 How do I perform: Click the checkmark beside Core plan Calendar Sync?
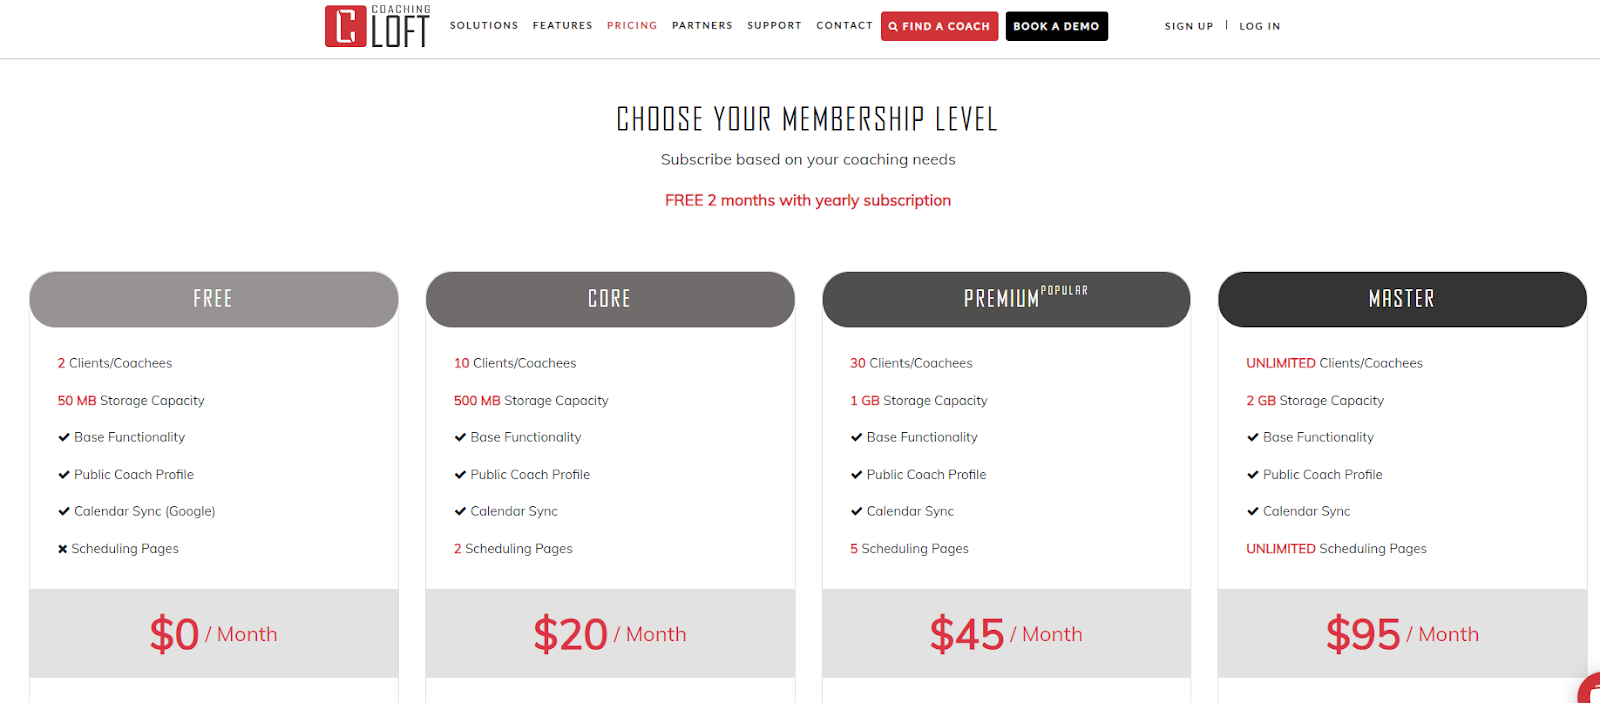[x=460, y=511]
